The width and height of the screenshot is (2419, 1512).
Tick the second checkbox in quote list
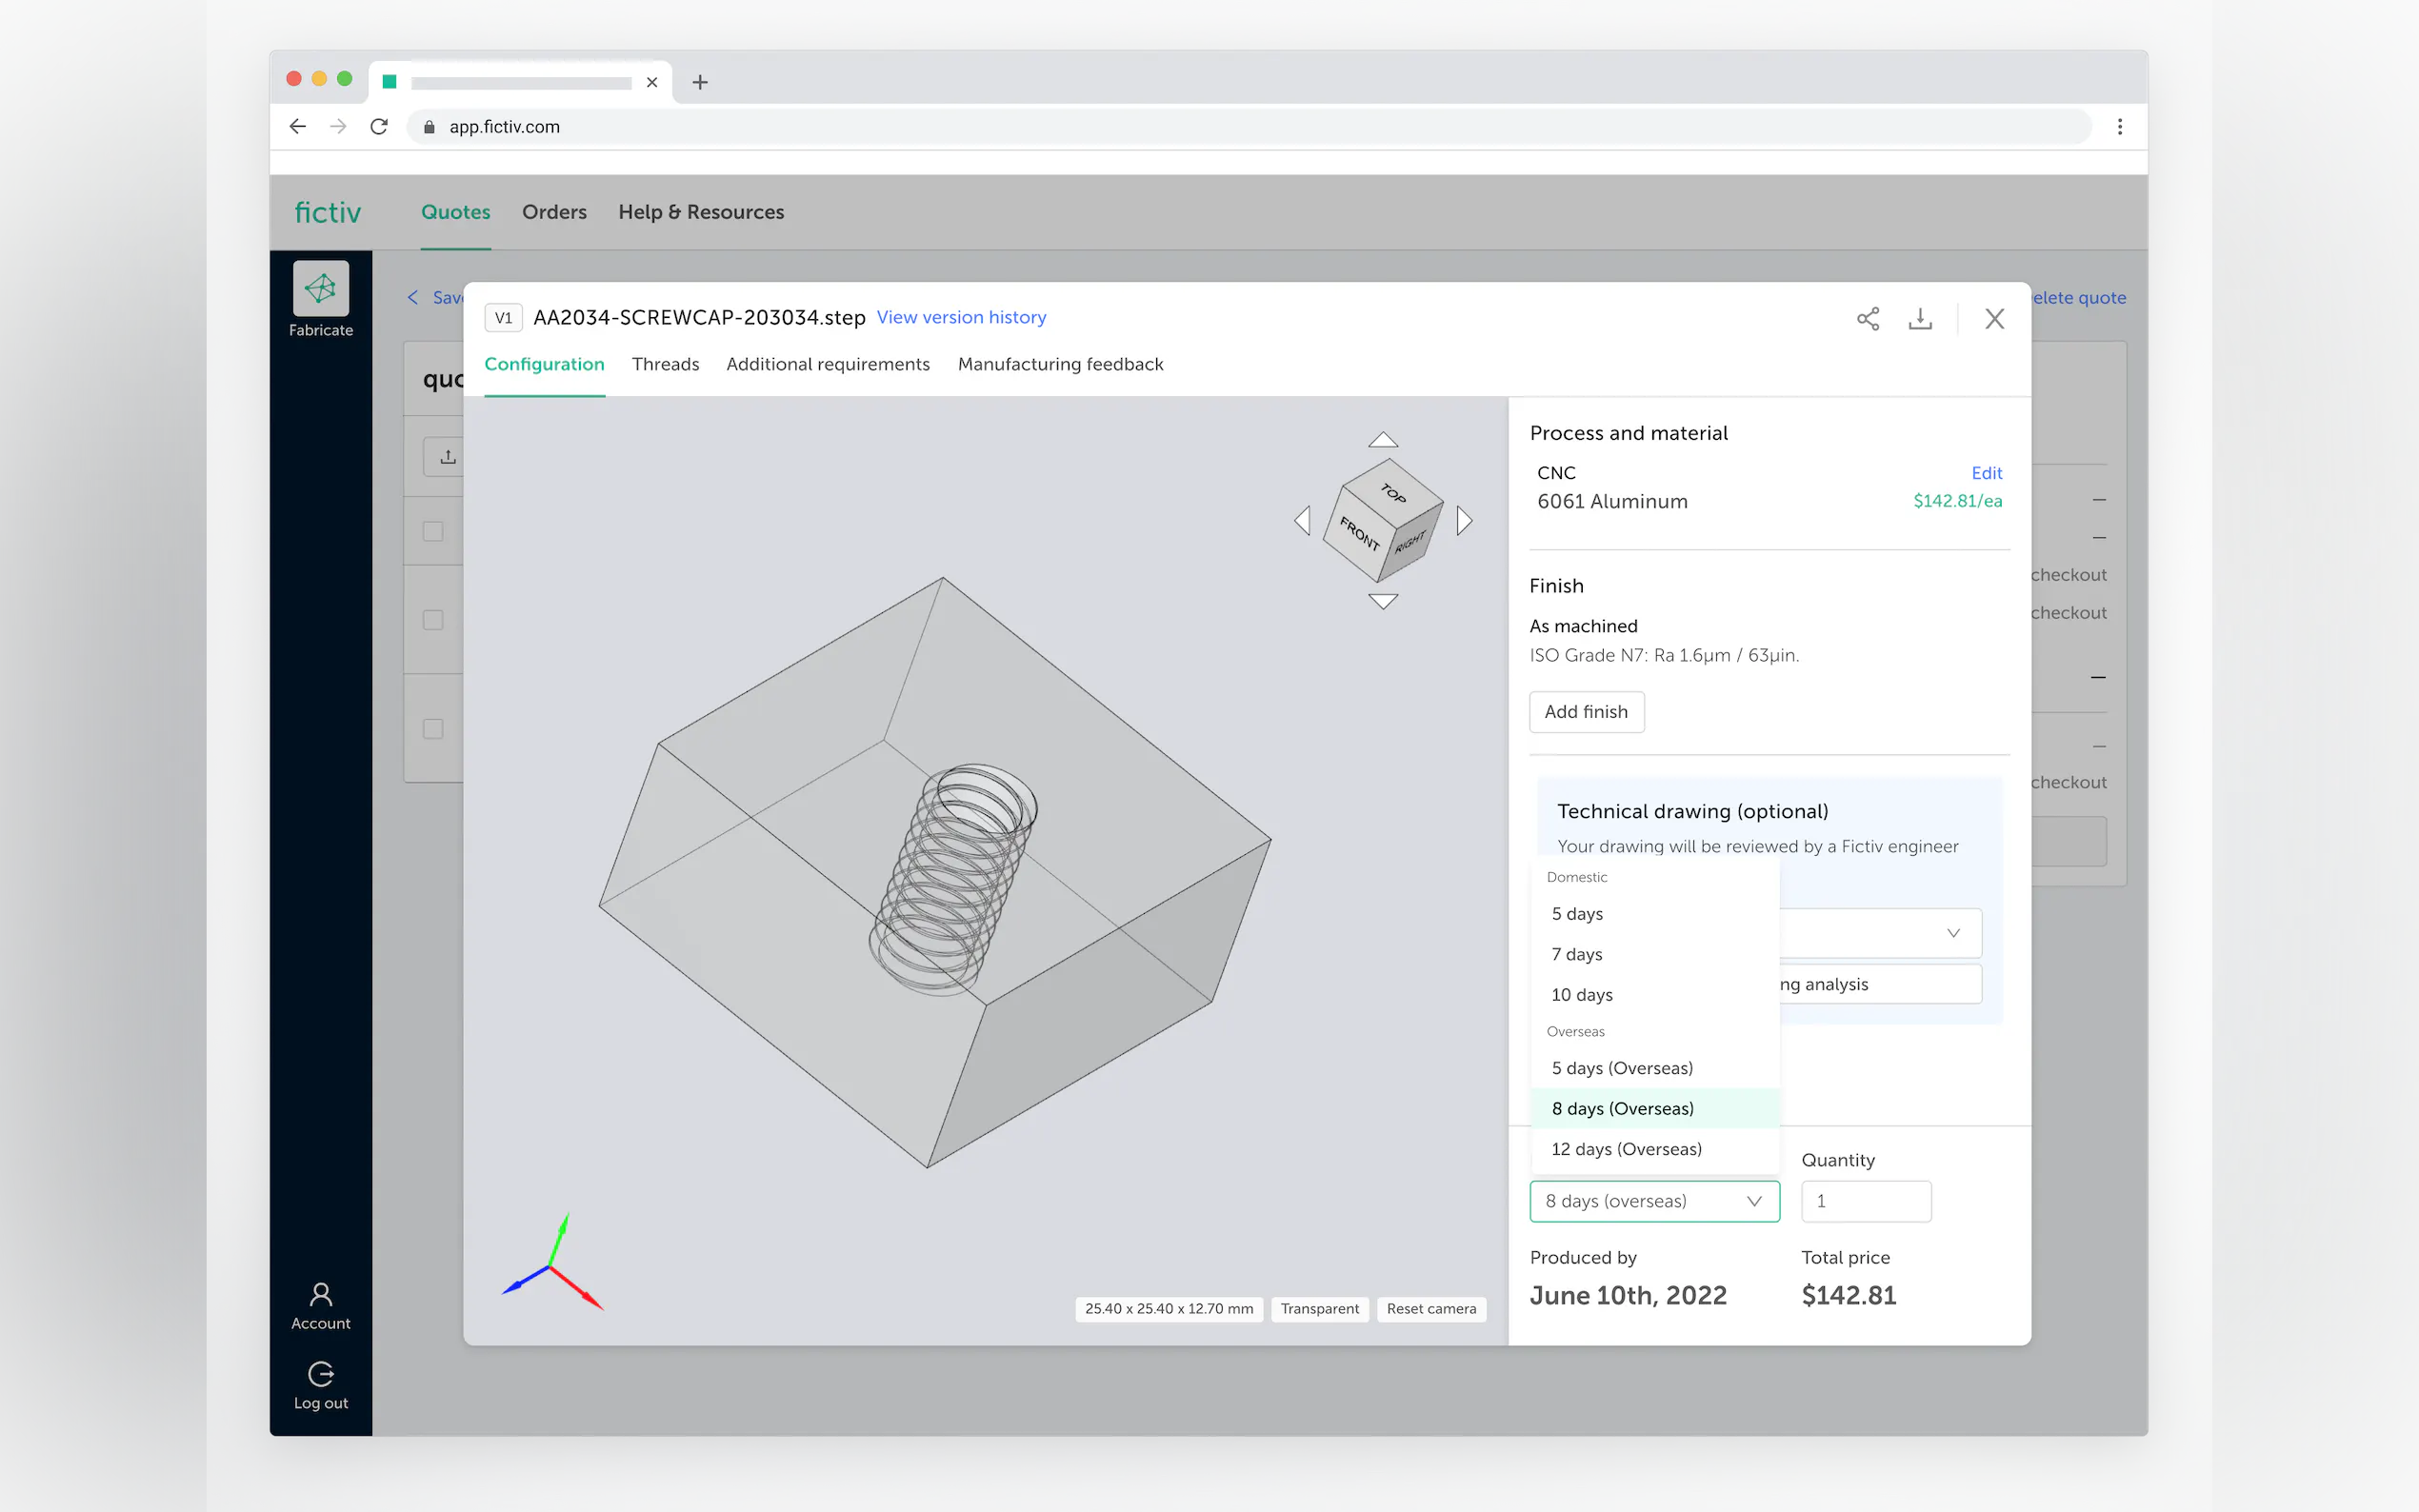click(x=433, y=620)
